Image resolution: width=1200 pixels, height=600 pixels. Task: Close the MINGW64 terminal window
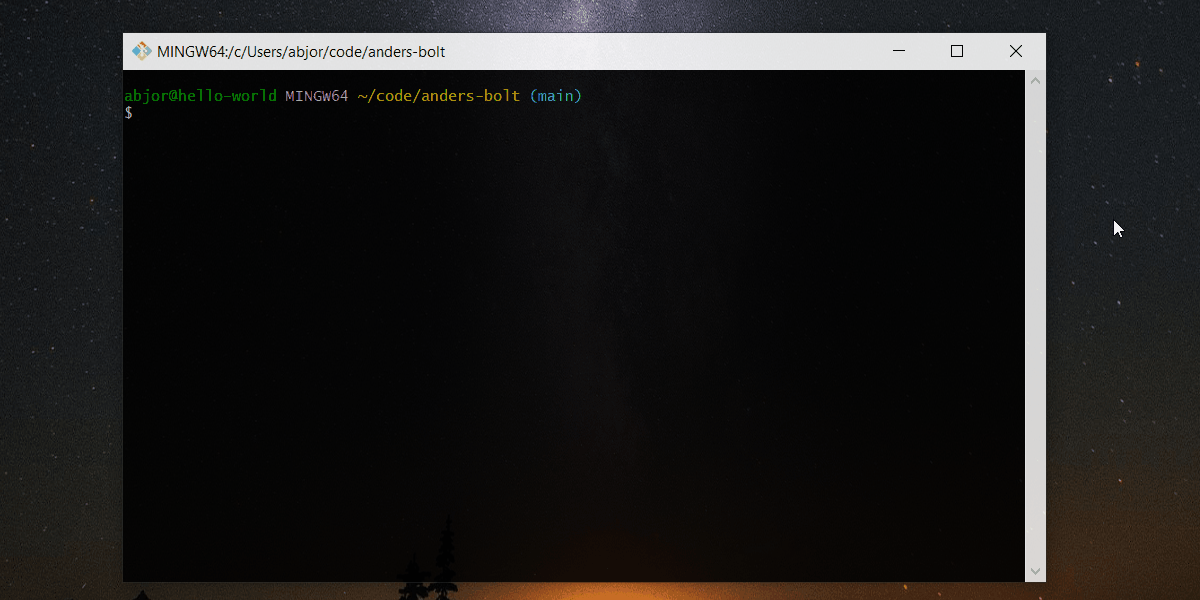pos(1016,51)
